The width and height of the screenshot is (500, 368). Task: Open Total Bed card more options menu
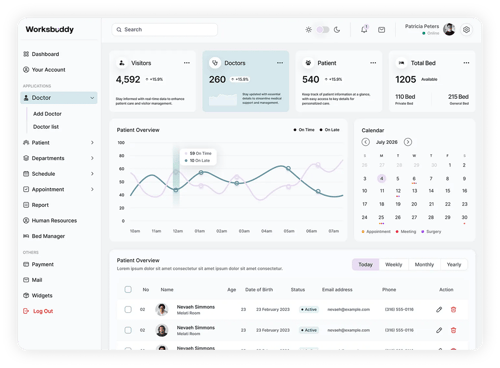(x=466, y=63)
